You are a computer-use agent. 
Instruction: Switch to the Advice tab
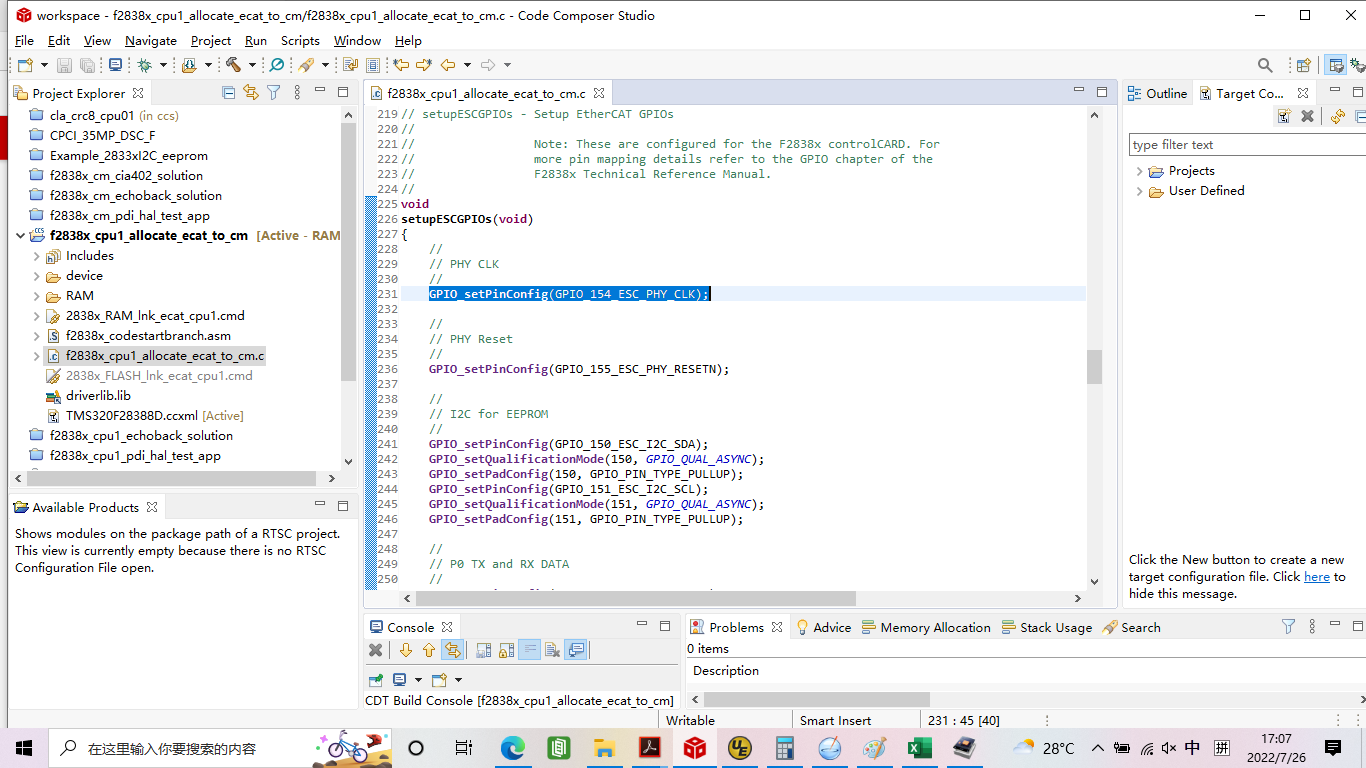click(823, 627)
